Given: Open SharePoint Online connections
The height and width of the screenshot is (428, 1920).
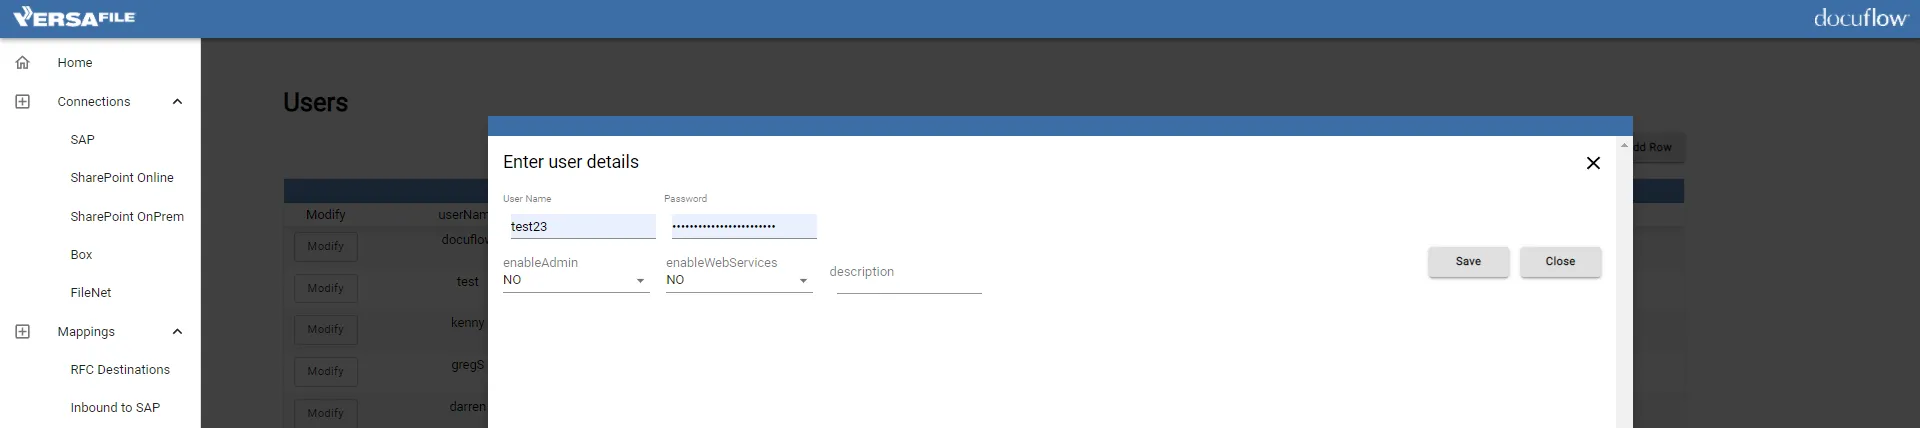Looking at the screenshot, I should (x=122, y=177).
